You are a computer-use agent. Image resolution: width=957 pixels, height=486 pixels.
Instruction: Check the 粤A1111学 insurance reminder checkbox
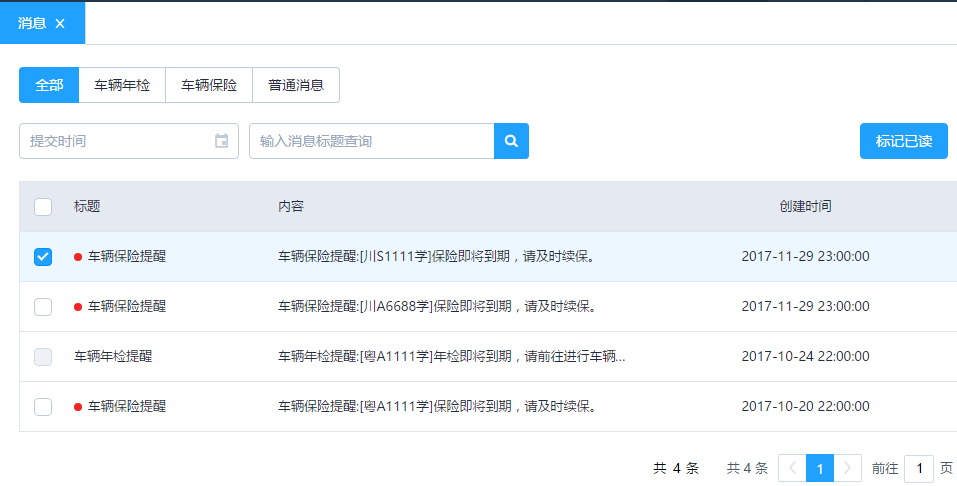[x=43, y=407]
